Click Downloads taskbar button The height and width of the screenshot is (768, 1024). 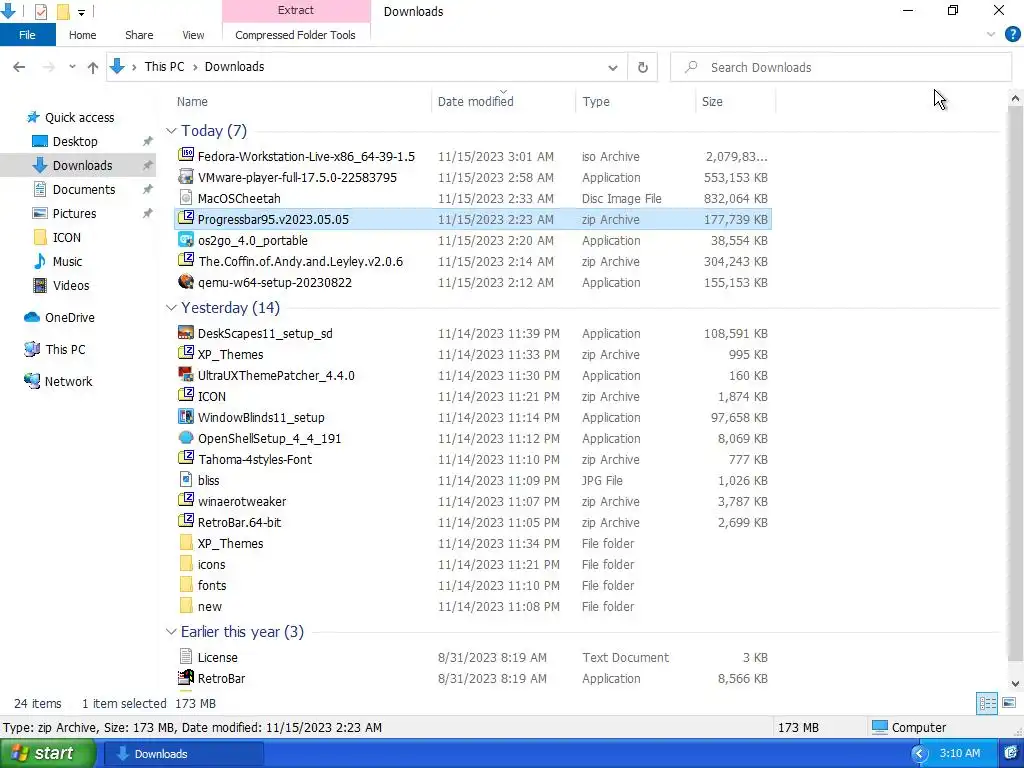pyautogui.click(x=184, y=754)
